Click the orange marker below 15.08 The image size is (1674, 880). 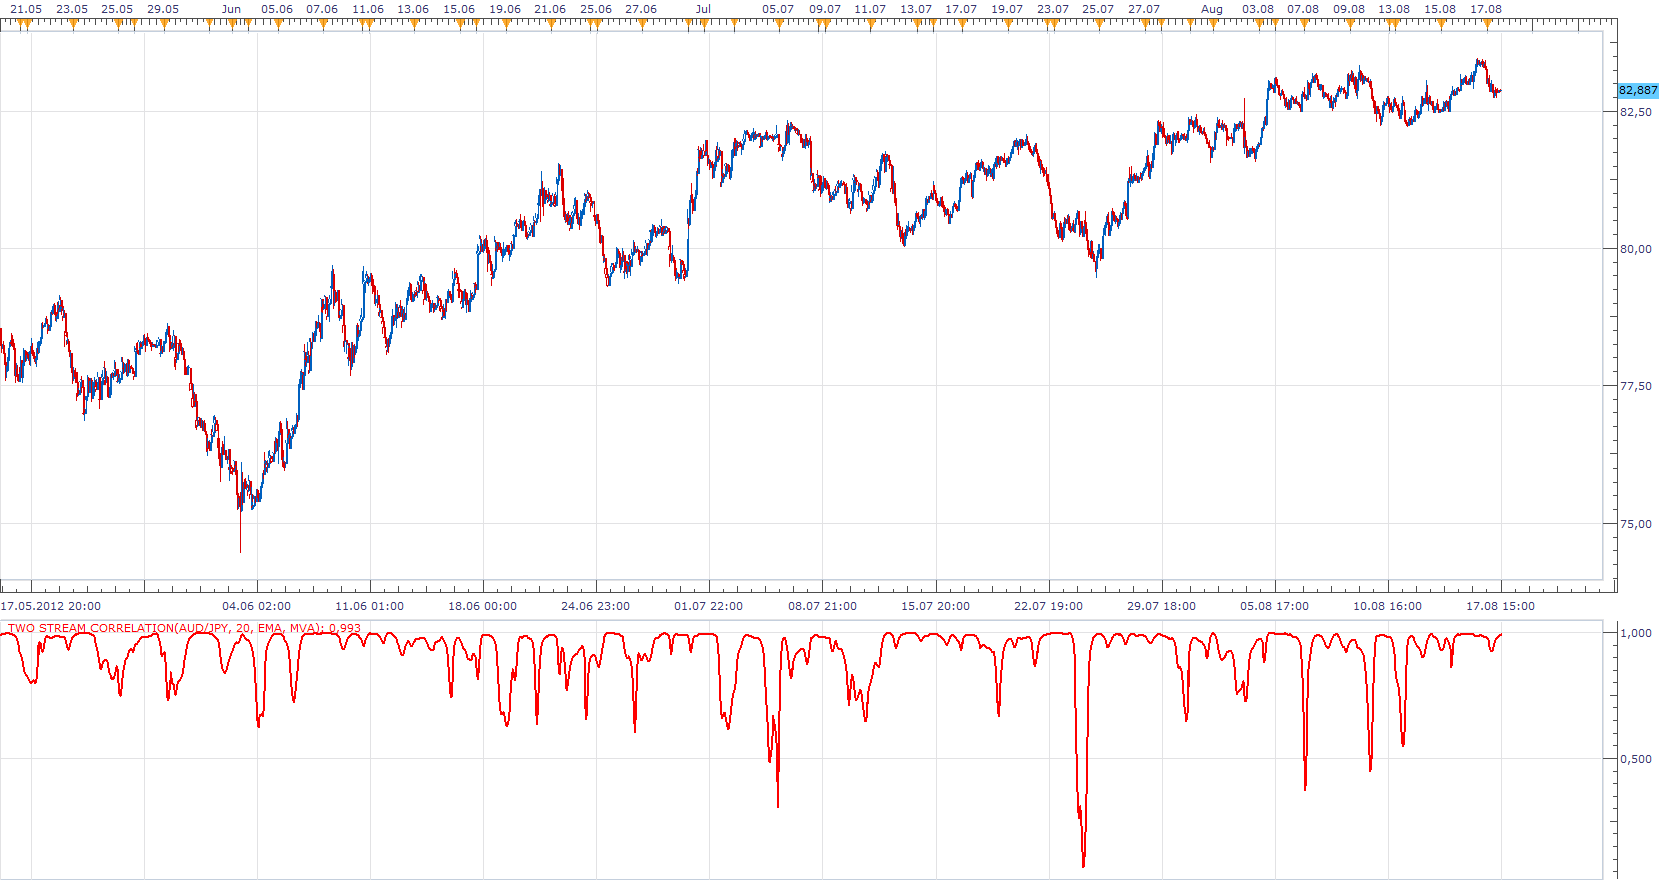(x=1441, y=24)
